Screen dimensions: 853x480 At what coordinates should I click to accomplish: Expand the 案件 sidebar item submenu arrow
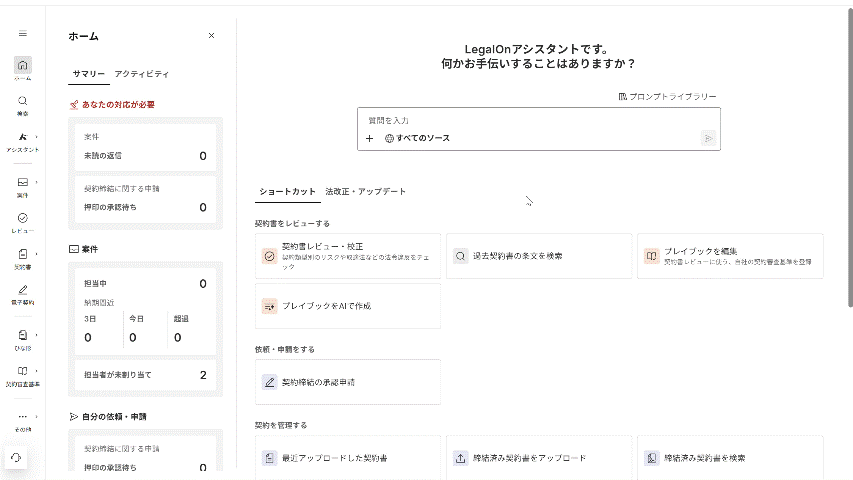coord(37,182)
